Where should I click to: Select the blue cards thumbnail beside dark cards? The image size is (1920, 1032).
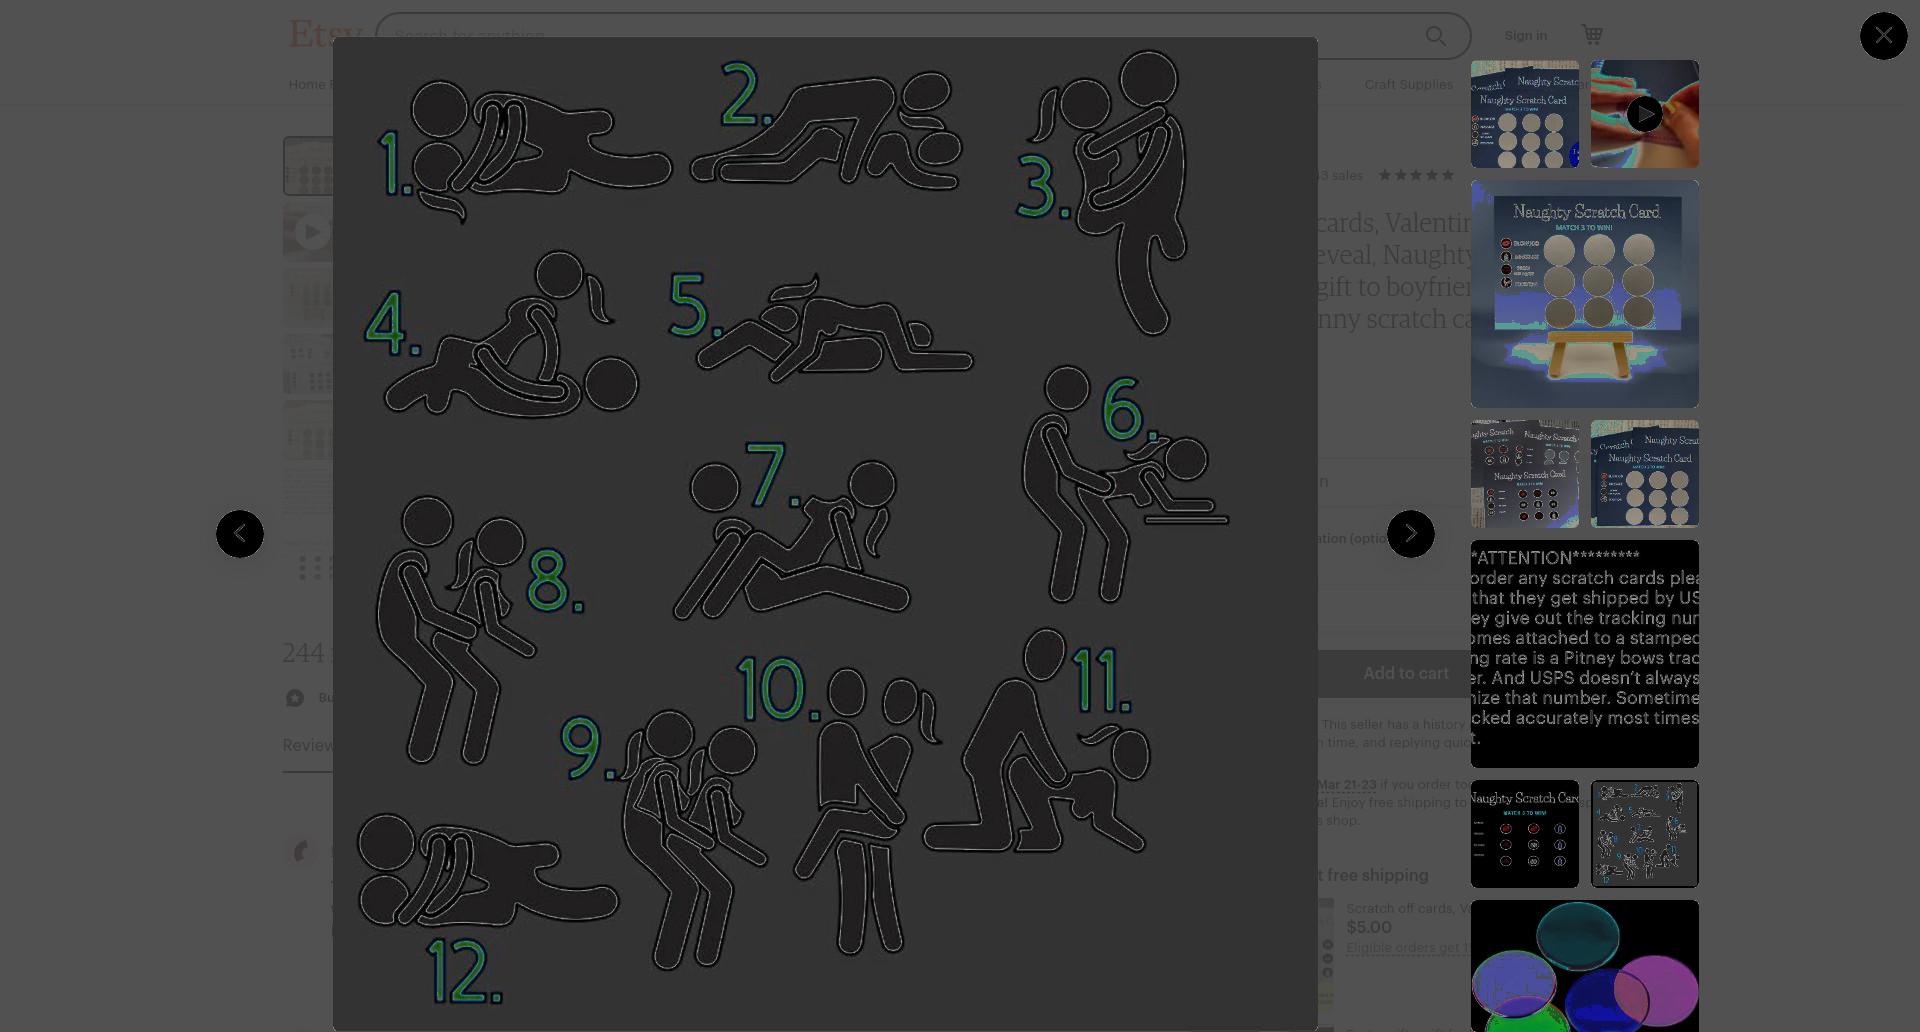tap(1644, 474)
